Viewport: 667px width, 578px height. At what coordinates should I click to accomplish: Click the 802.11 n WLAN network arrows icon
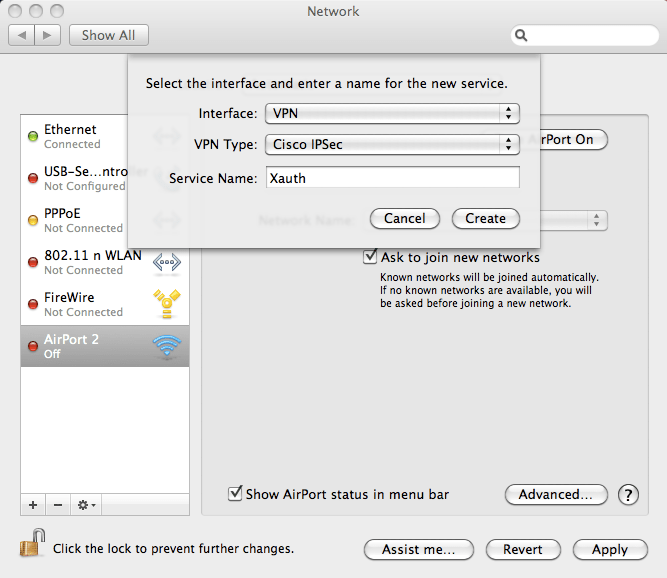167,262
